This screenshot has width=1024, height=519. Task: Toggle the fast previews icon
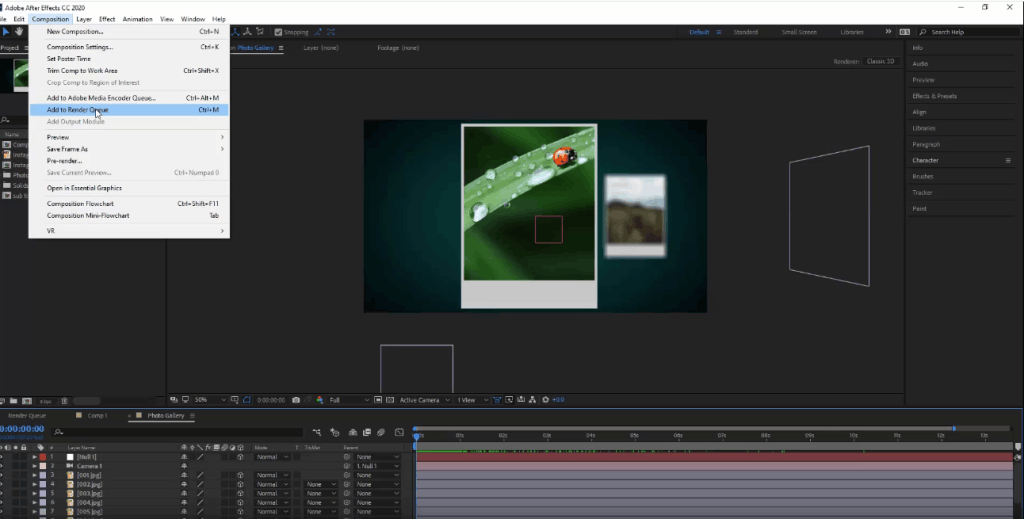point(509,400)
